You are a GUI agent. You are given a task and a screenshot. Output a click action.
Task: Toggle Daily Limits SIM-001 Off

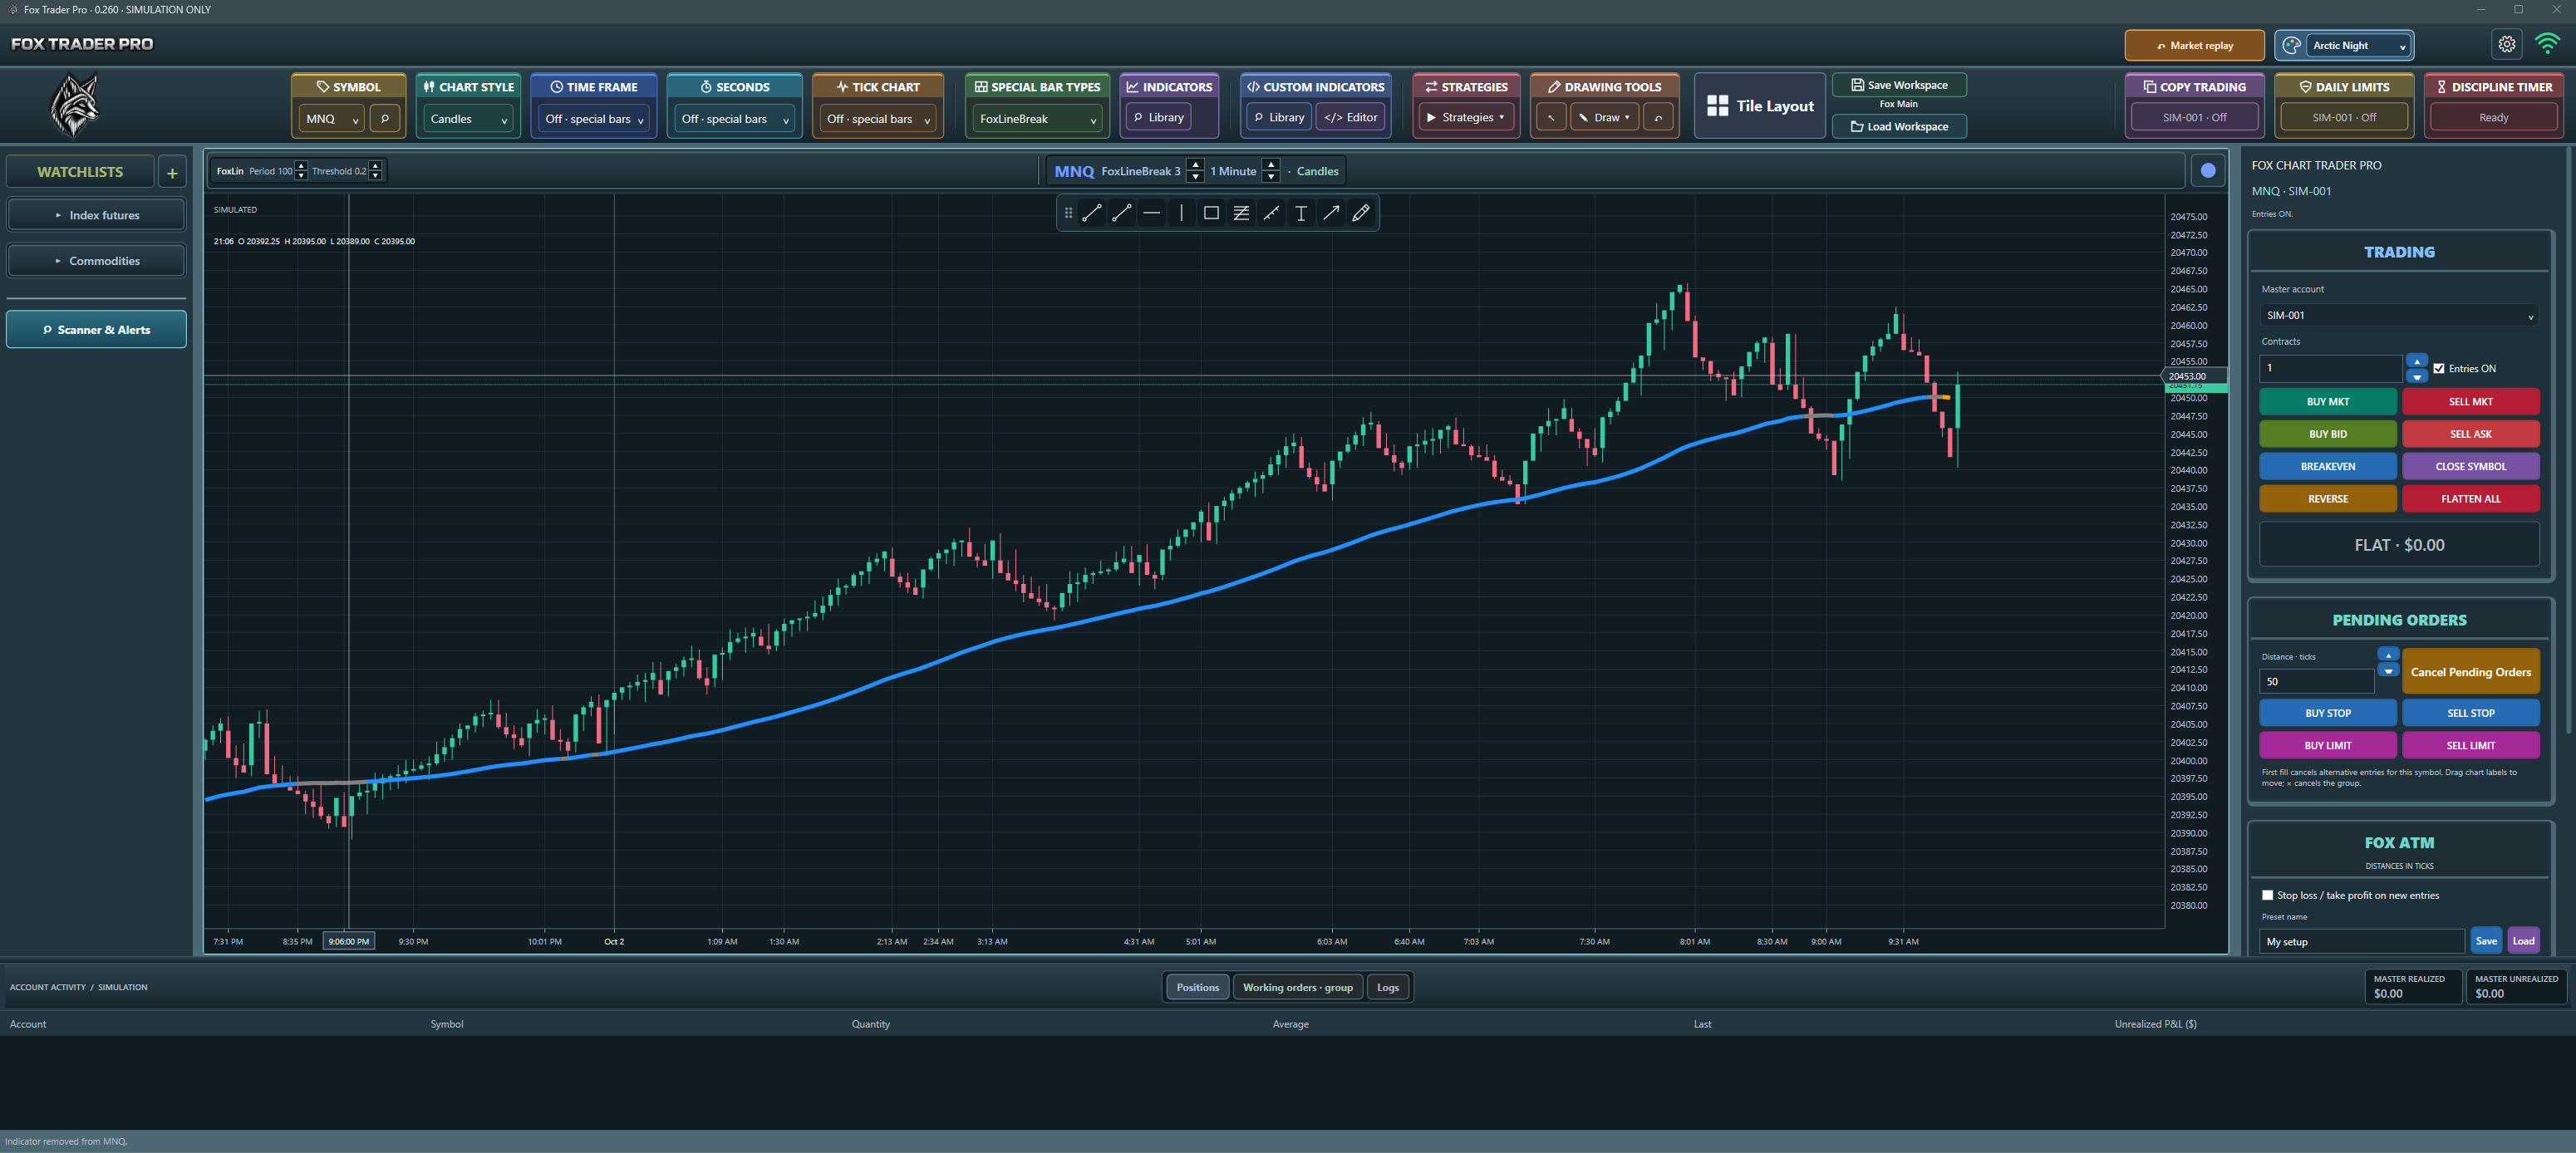point(2344,117)
